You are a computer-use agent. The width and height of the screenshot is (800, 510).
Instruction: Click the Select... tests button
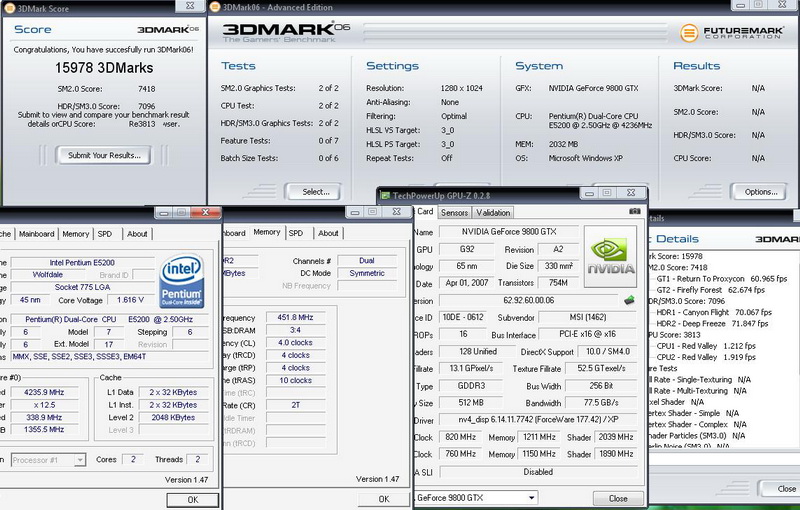pos(315,192)
